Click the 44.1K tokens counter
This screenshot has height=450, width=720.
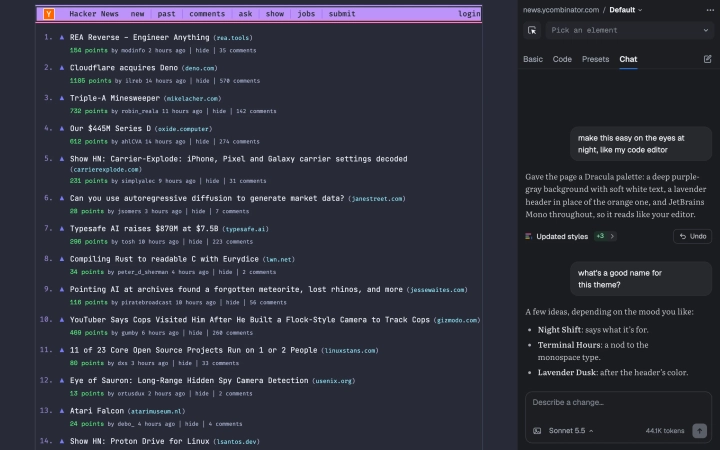665,431
